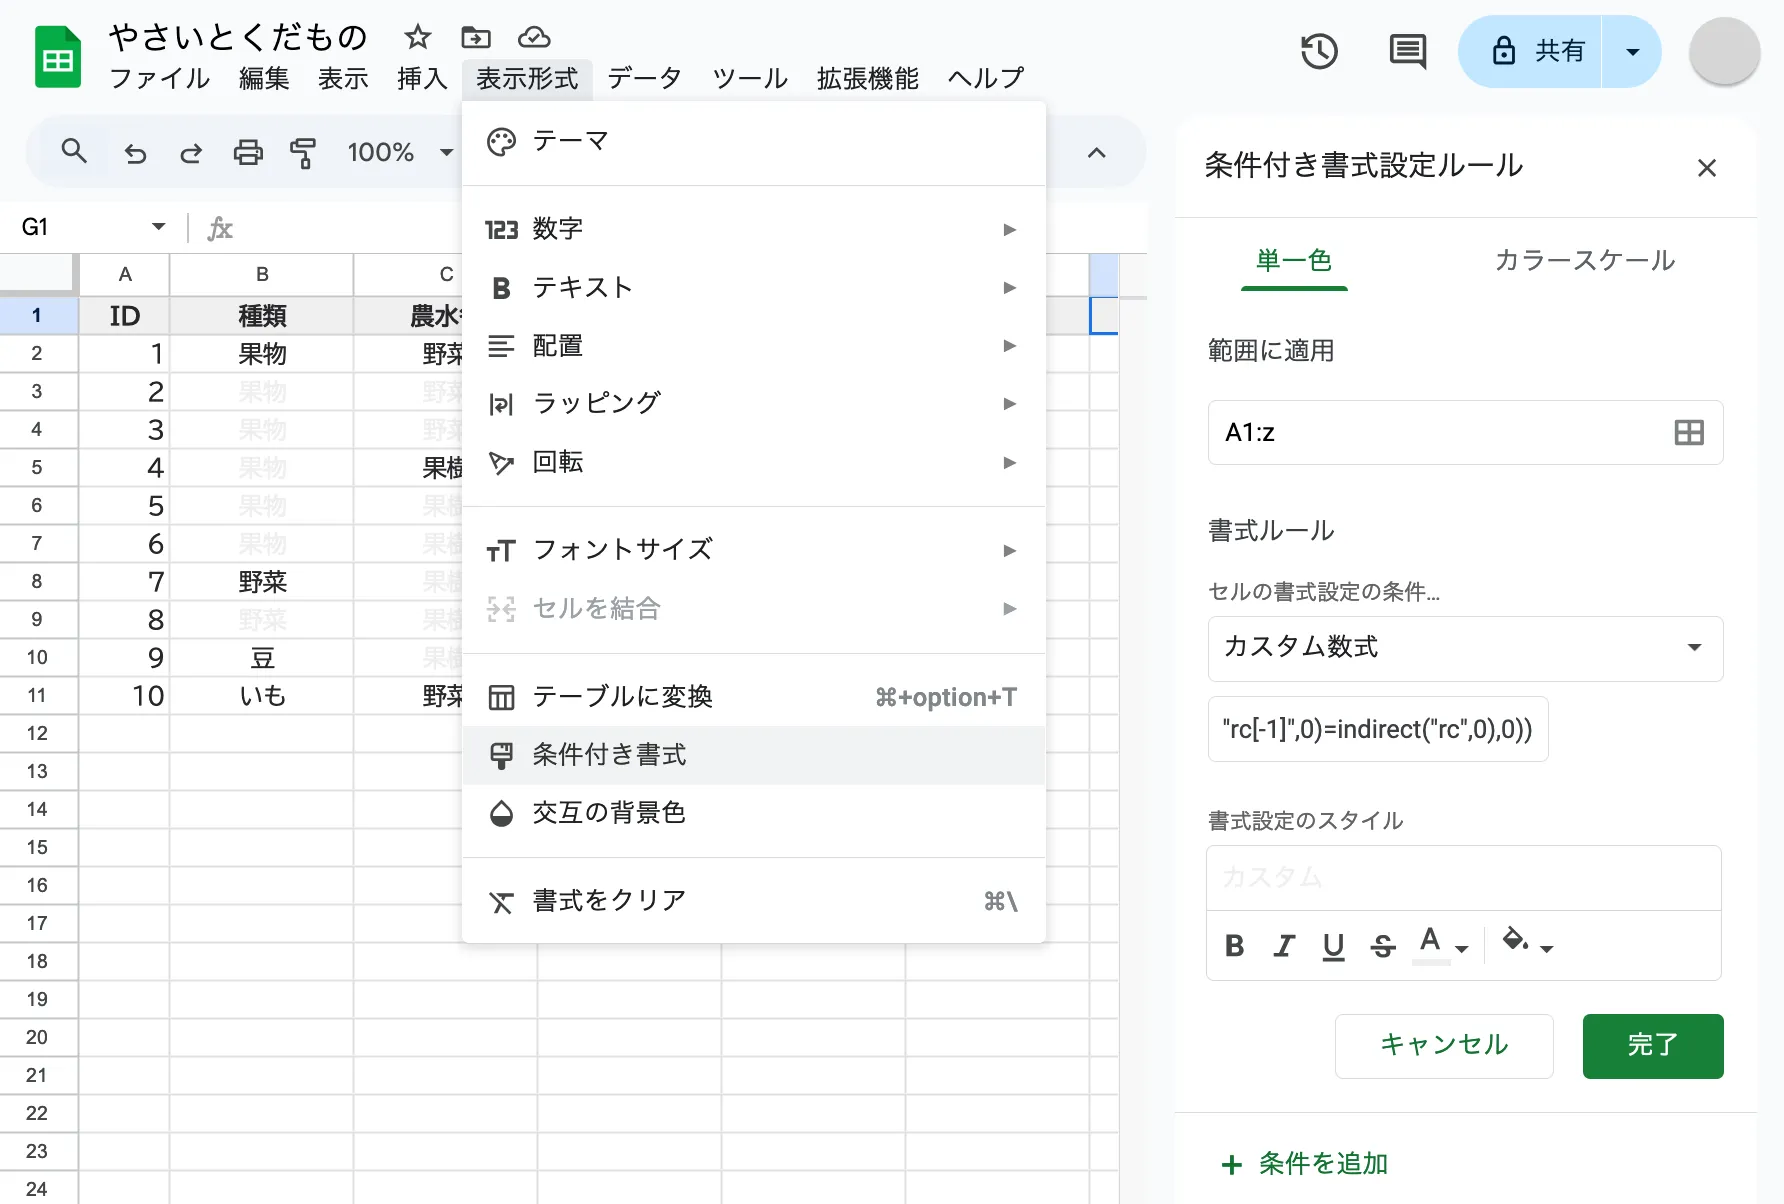Toggle strikethrough in formatting style
Screen dimensions: 1784x1204
[x=1382, y=946]
